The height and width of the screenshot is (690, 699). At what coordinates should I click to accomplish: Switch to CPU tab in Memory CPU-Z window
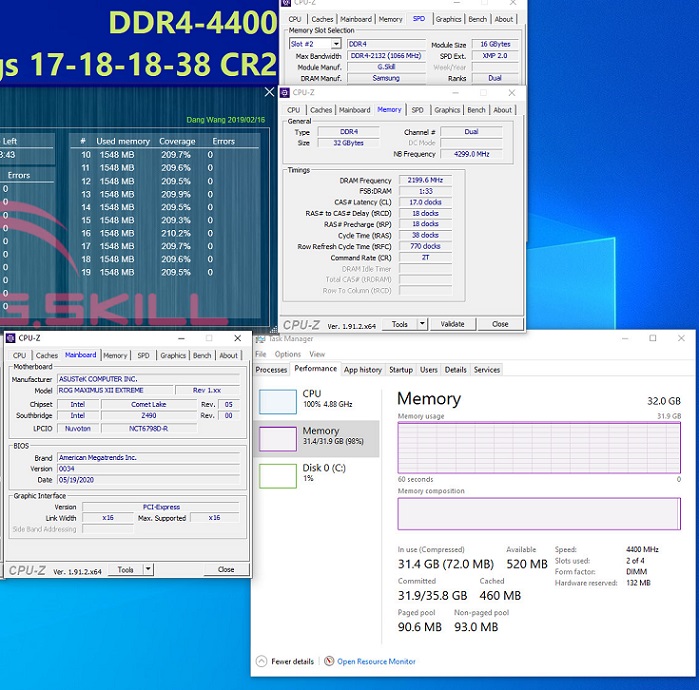tap(293, 110)
